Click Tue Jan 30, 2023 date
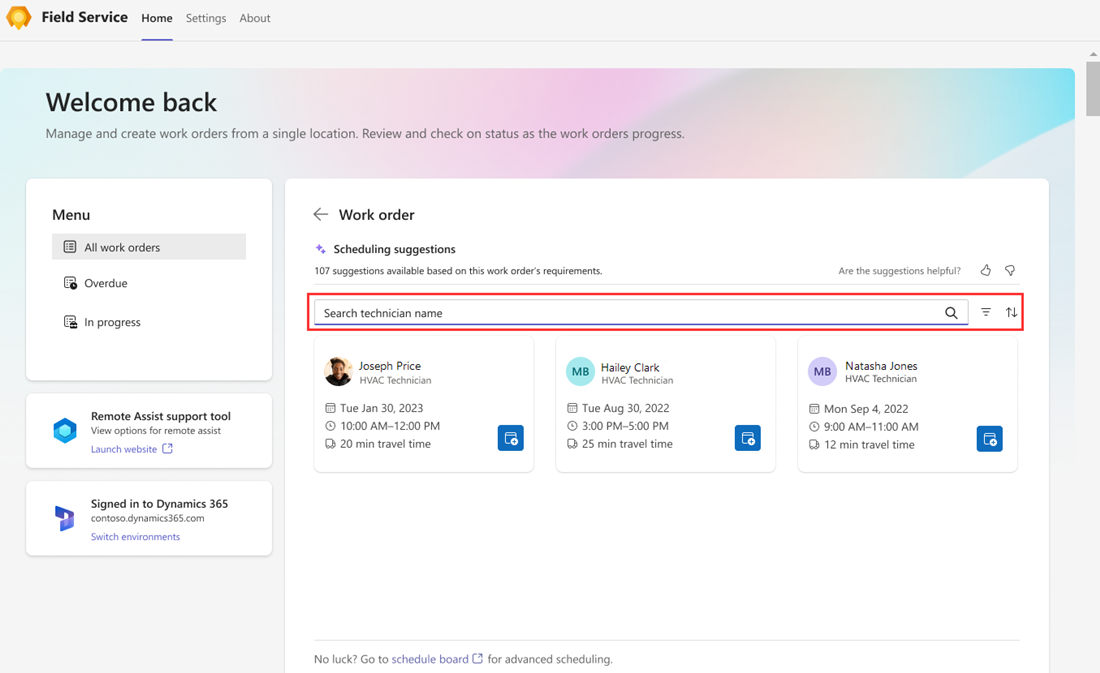 [382, 408]
